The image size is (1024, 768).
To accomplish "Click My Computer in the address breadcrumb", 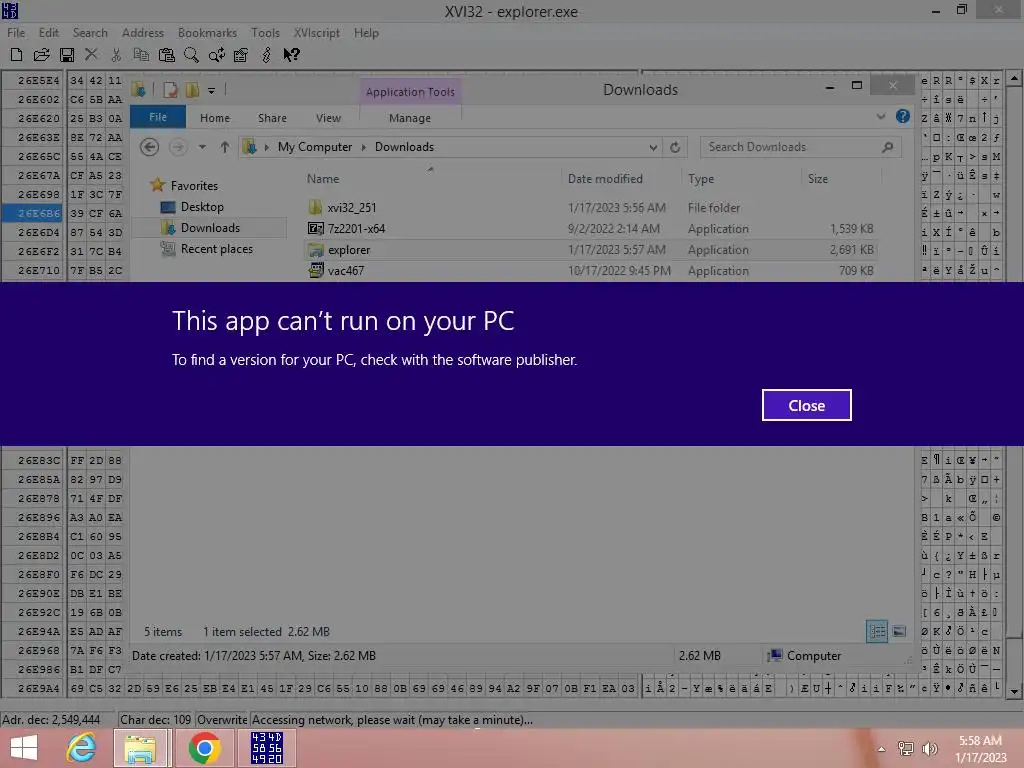I will pos(315,147).
